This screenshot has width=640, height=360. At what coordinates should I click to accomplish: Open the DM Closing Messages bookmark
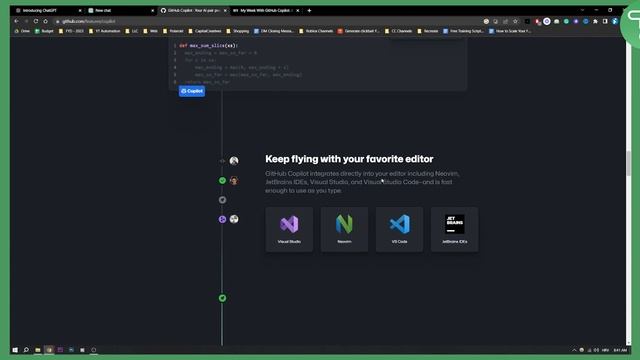point(274,31)
